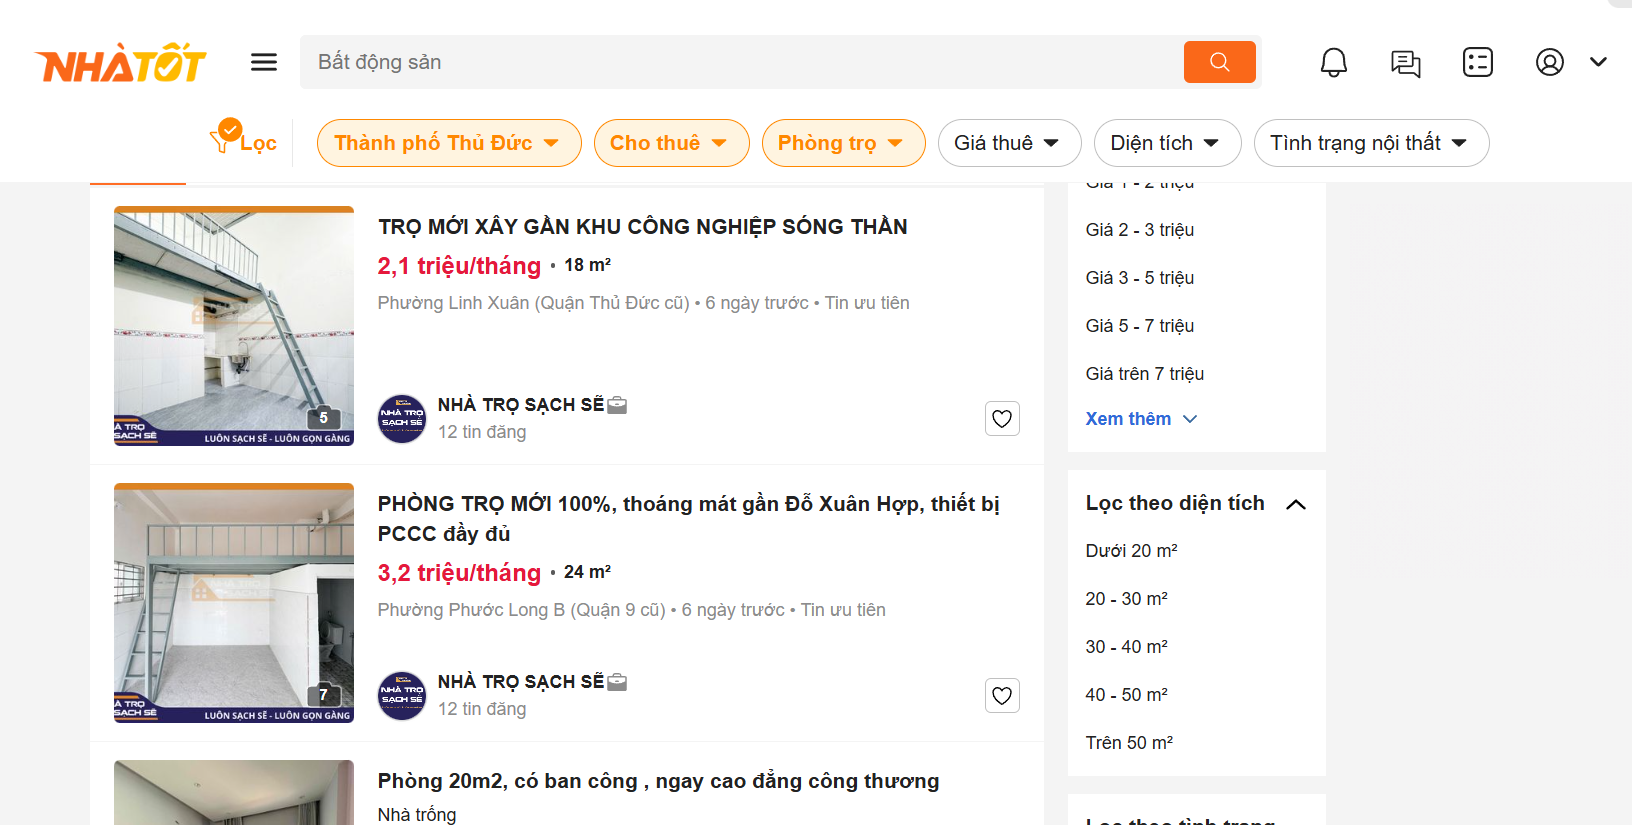Open seller name on Sóng Thần listing

click(520, 405)
